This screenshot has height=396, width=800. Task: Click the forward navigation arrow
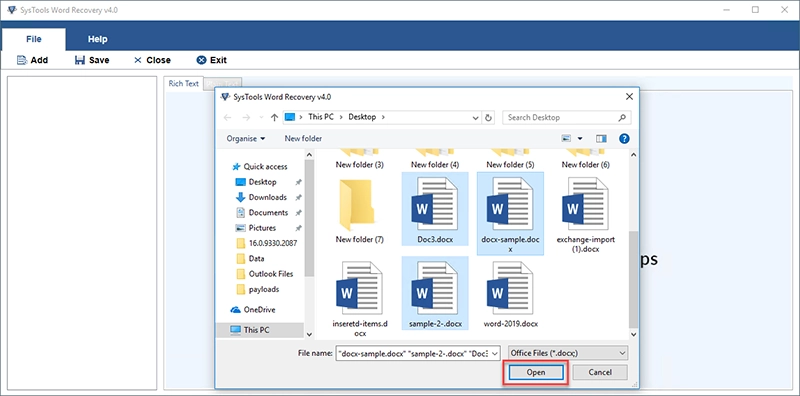pyautogui.click(x=246, y=117)
